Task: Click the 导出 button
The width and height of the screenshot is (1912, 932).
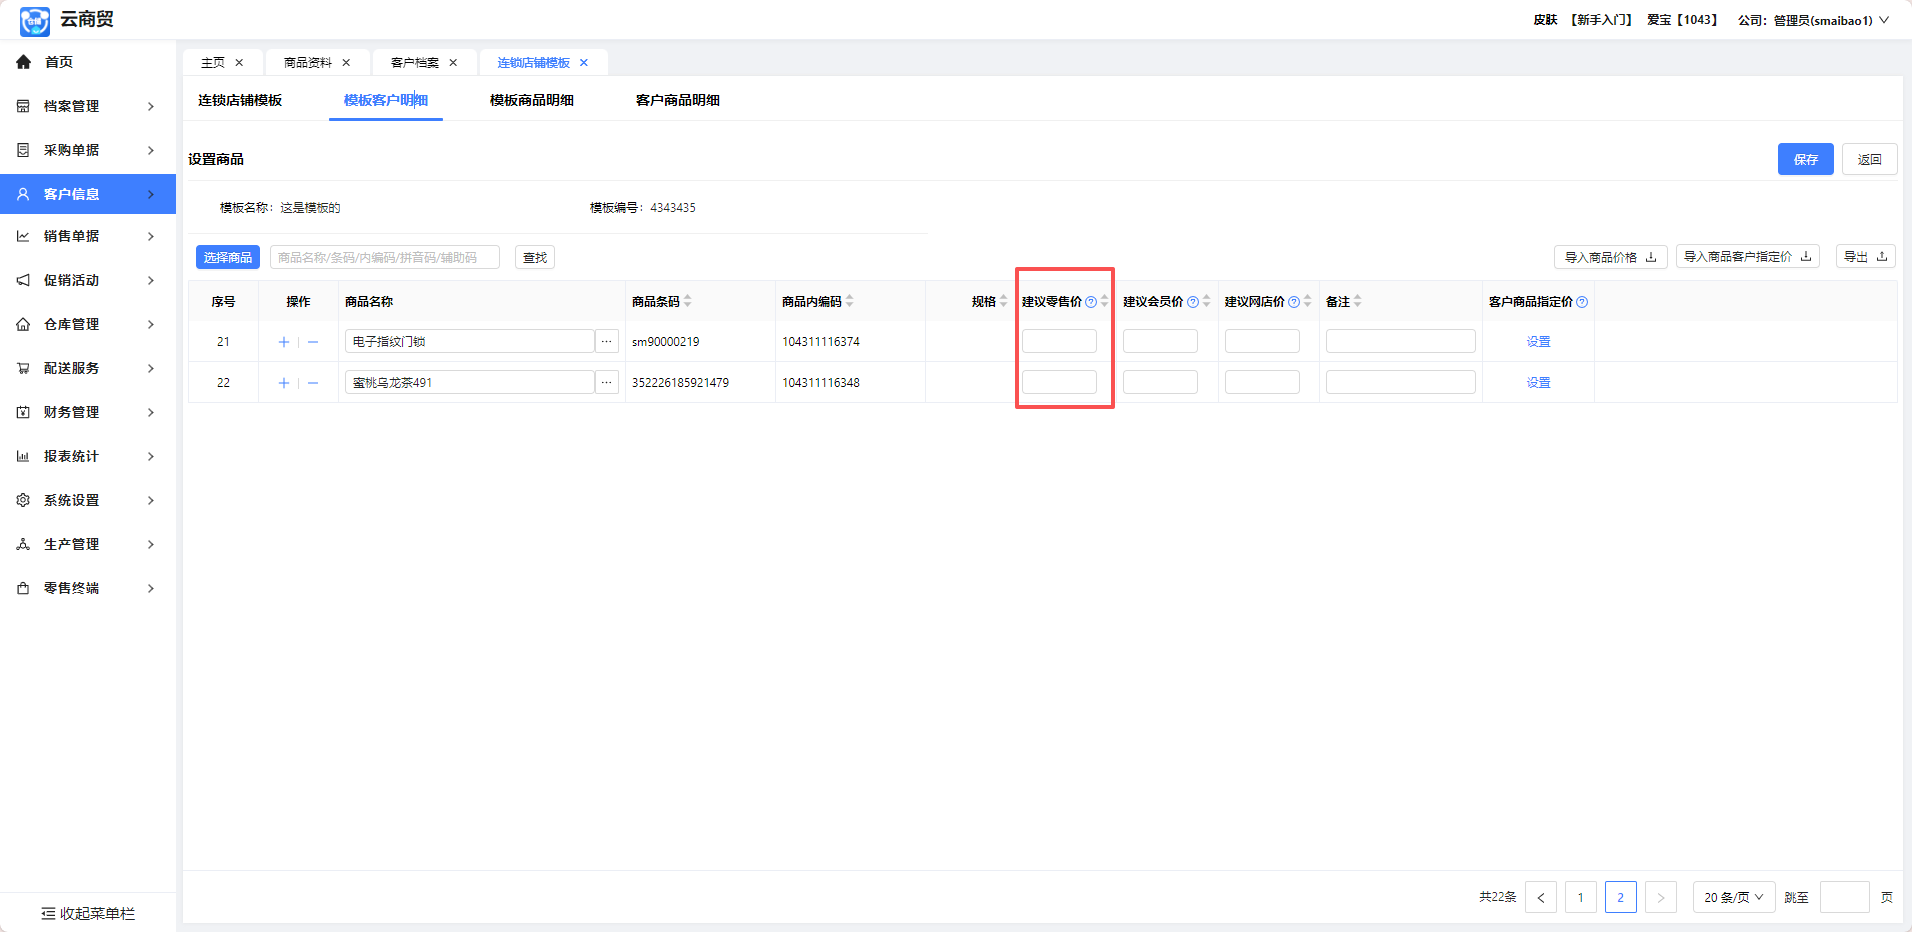Action: coord(1866,257)
